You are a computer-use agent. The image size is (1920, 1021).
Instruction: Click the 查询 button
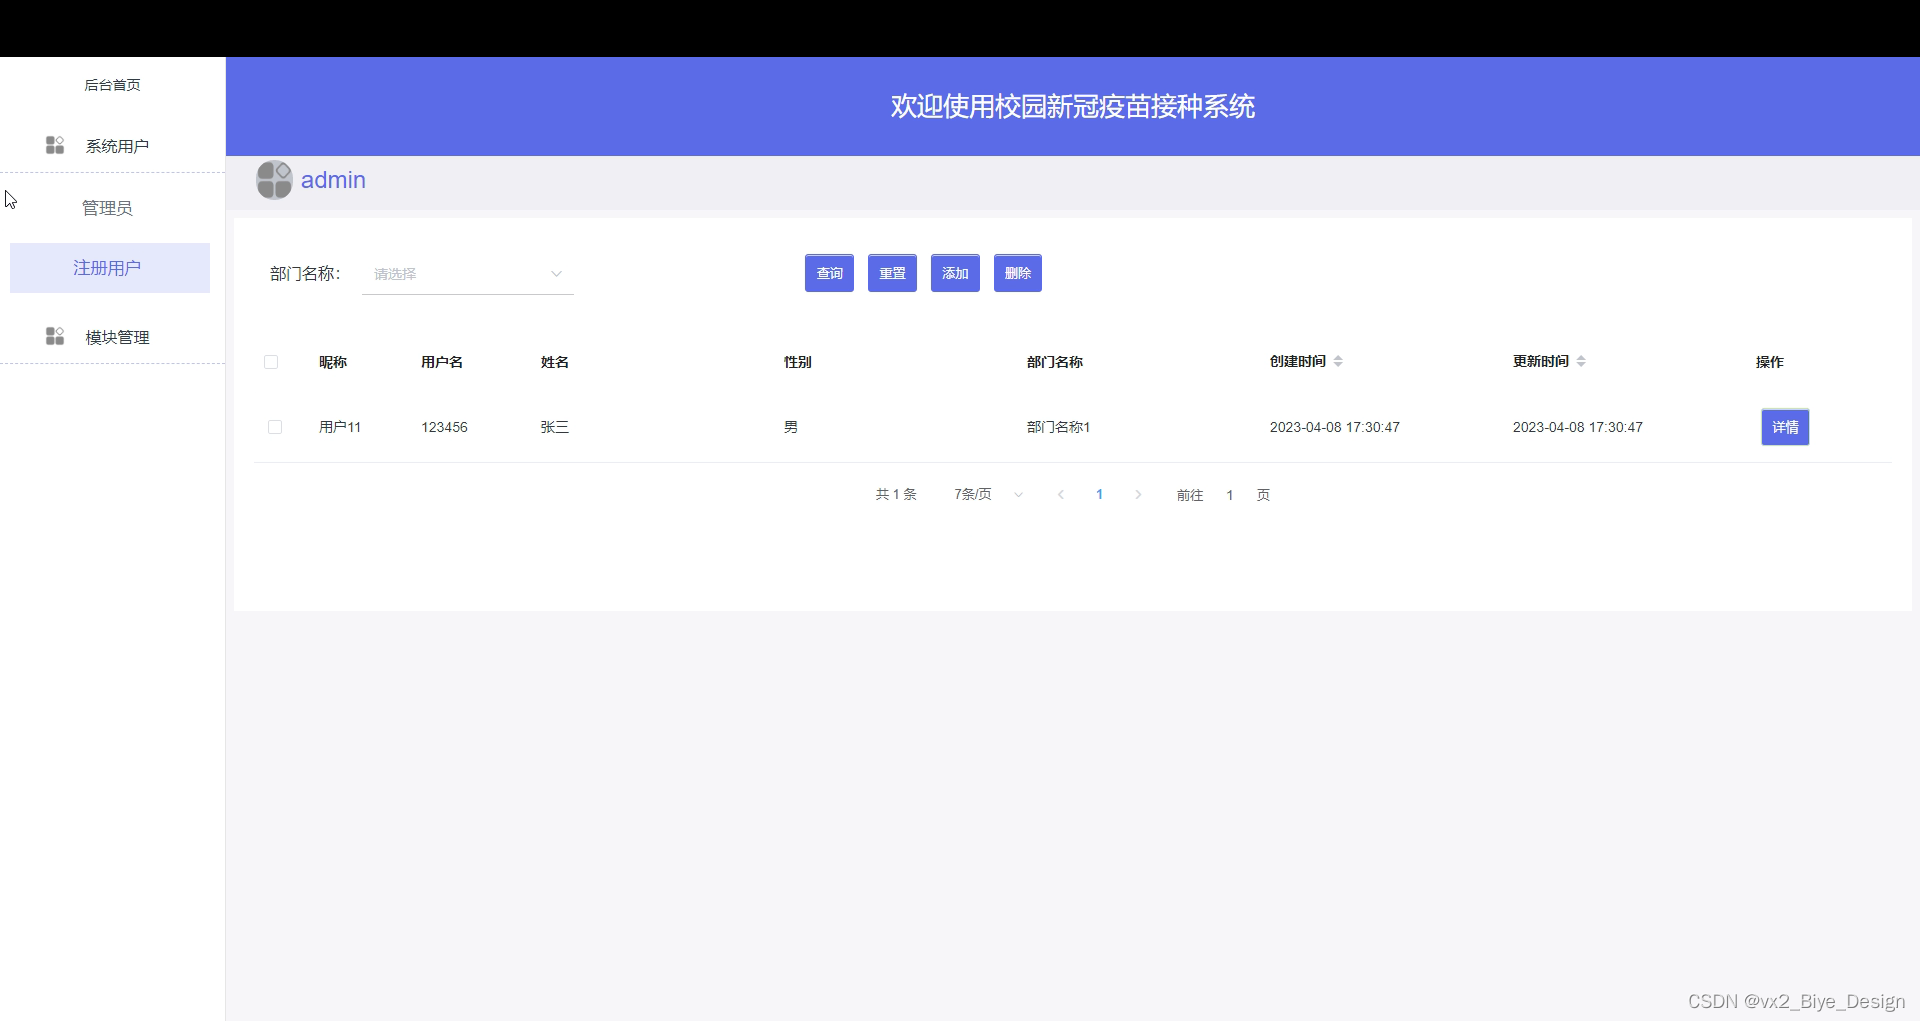(829, 273)
